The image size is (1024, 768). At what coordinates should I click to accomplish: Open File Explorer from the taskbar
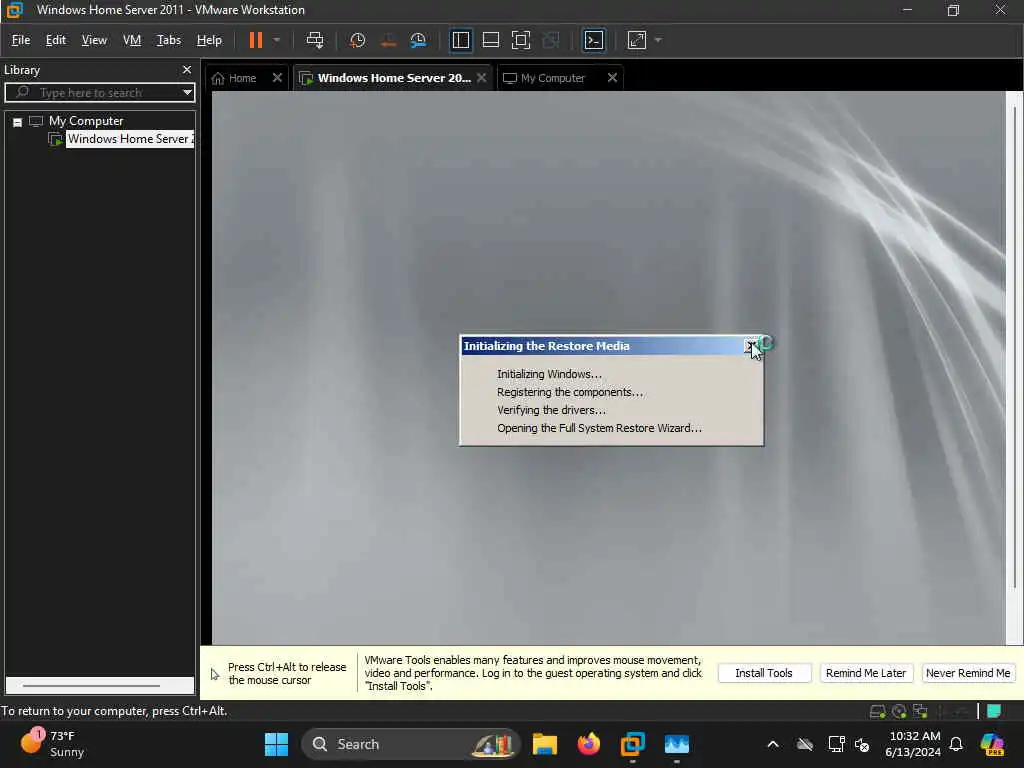pyautogui.click(x=545, y=744)
